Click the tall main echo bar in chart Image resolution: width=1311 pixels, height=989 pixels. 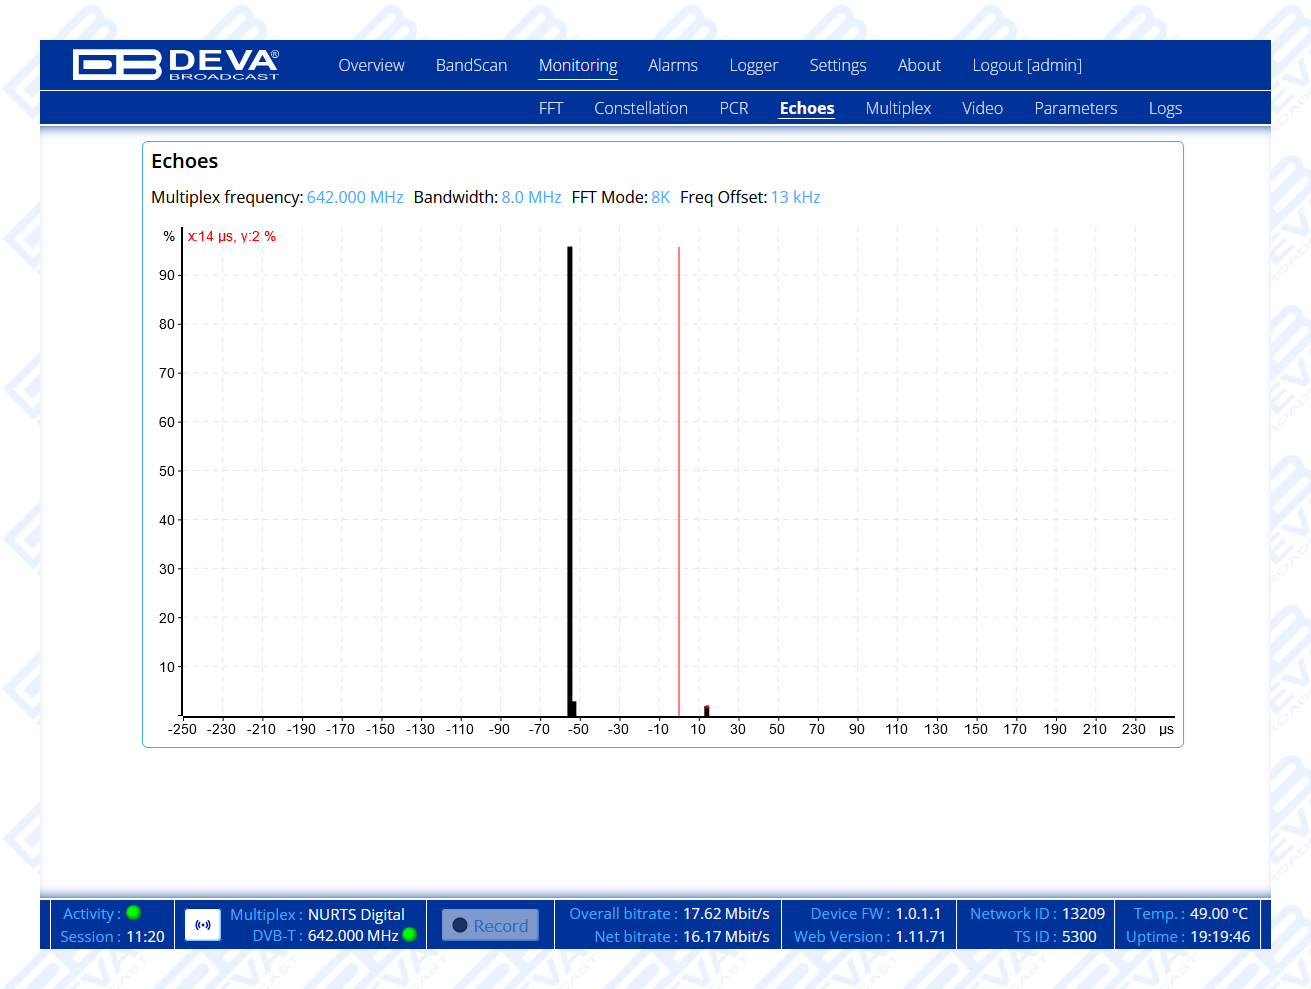(x=570, y=480)
